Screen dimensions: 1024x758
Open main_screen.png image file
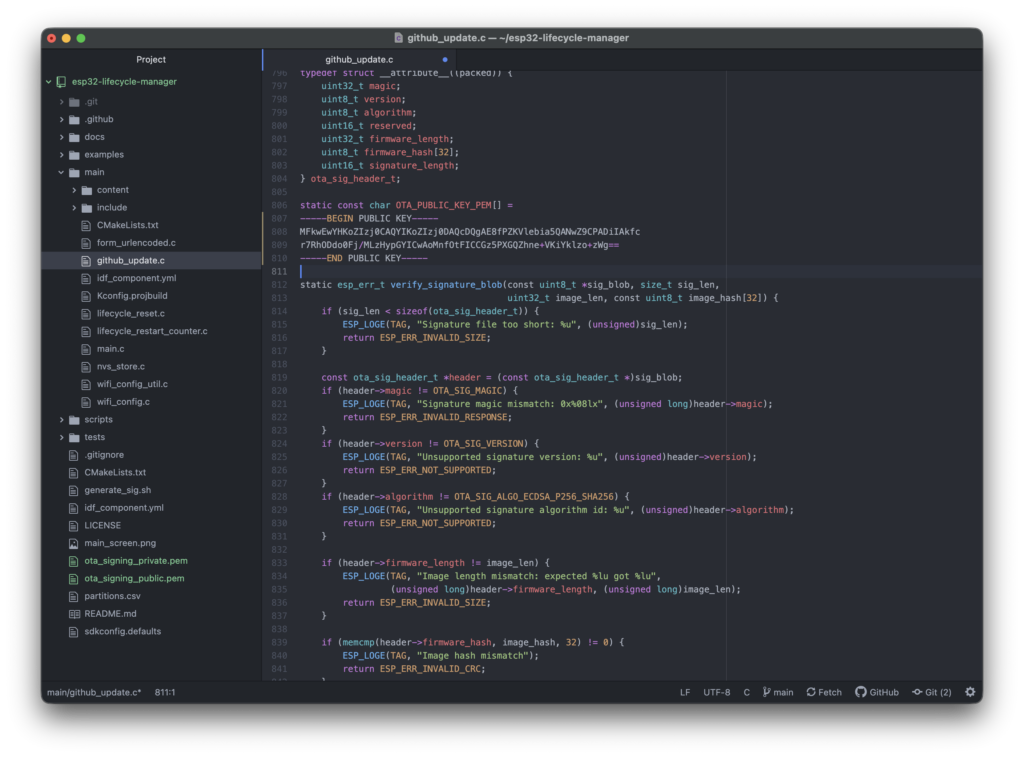coord(119,543)
